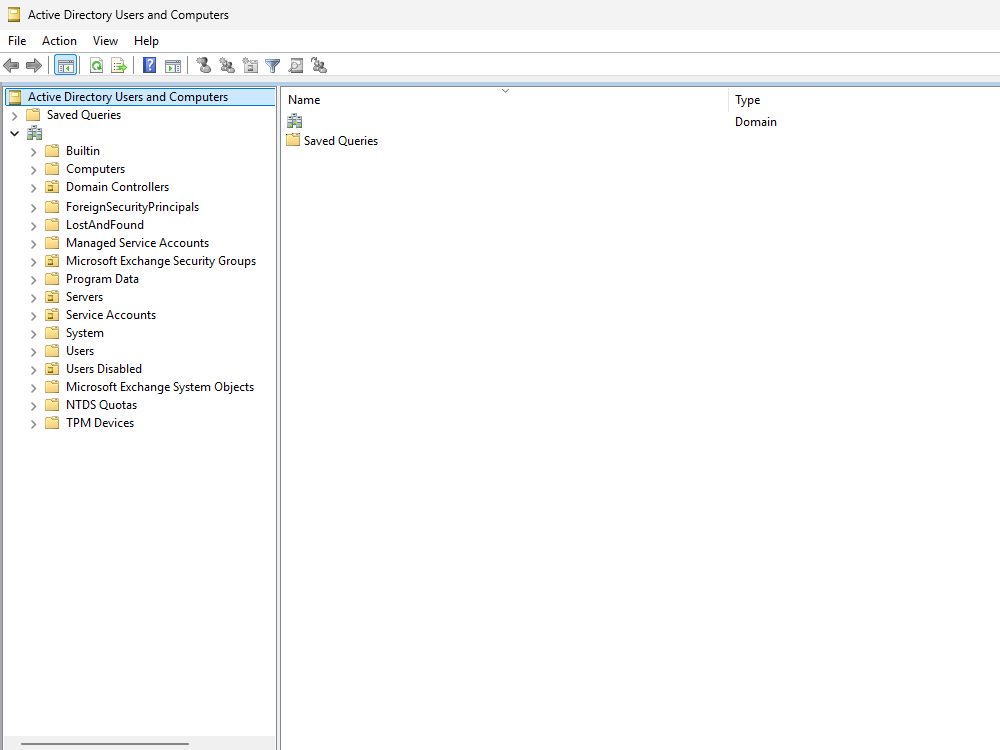Expand the System container arrow

point(34,334)
